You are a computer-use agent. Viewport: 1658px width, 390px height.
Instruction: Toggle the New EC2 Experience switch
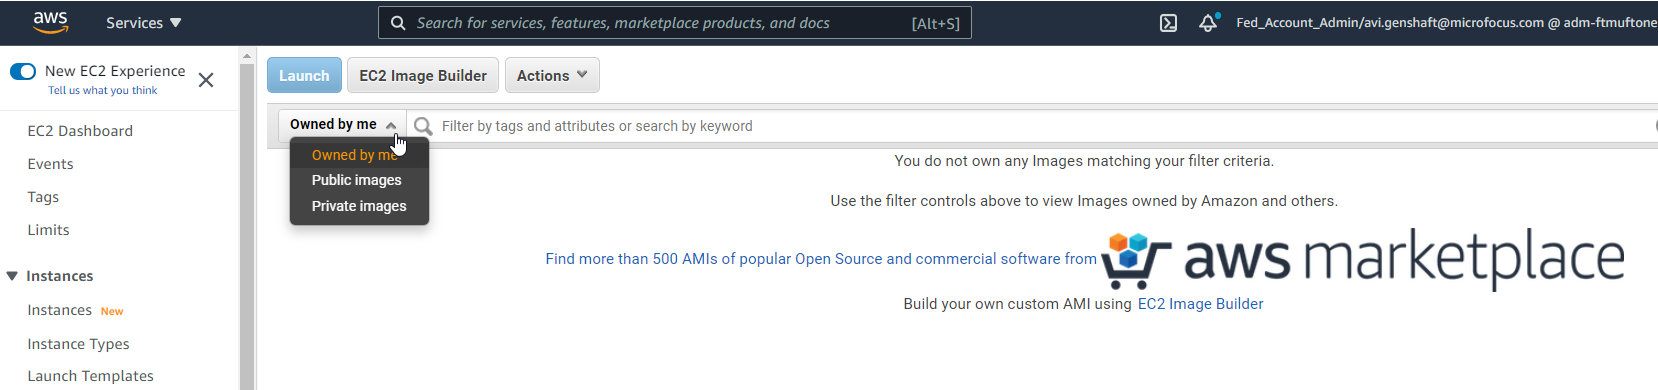(23, 71)
